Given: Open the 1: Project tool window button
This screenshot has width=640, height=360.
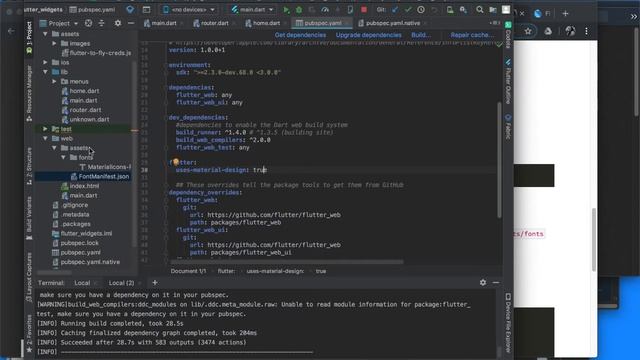Looking at the screenshot, I should pyautogui.click(x=29, y=37).
